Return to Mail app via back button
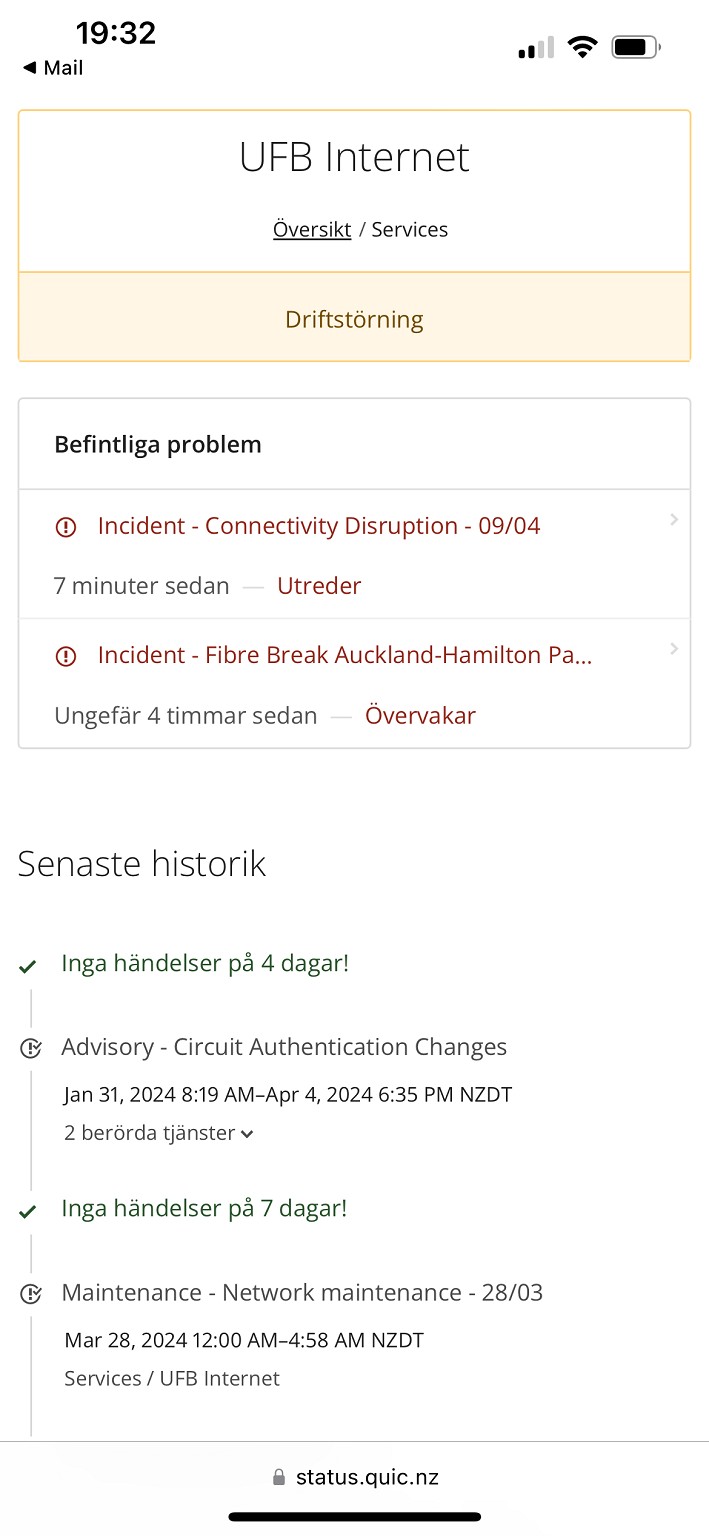The image size is (709, 1536). tap(53, 68)
